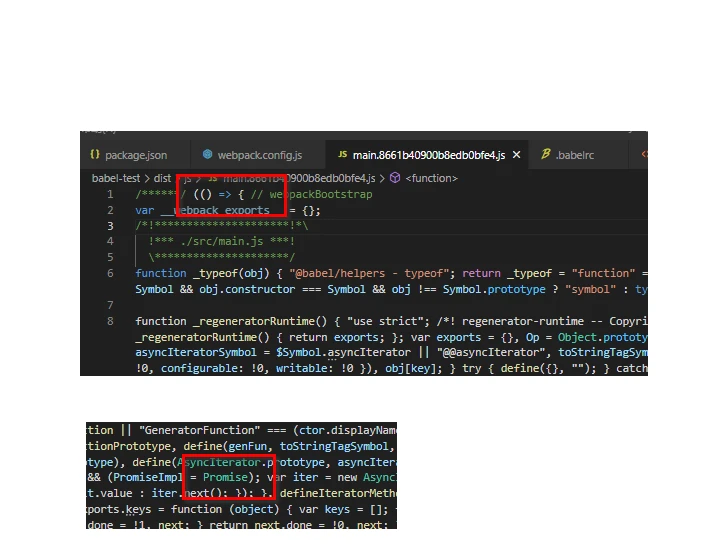The height and width of the screenshot is (558, 728).
Task: Click the JS icon on main tab
Action: (x=343, y=155)
